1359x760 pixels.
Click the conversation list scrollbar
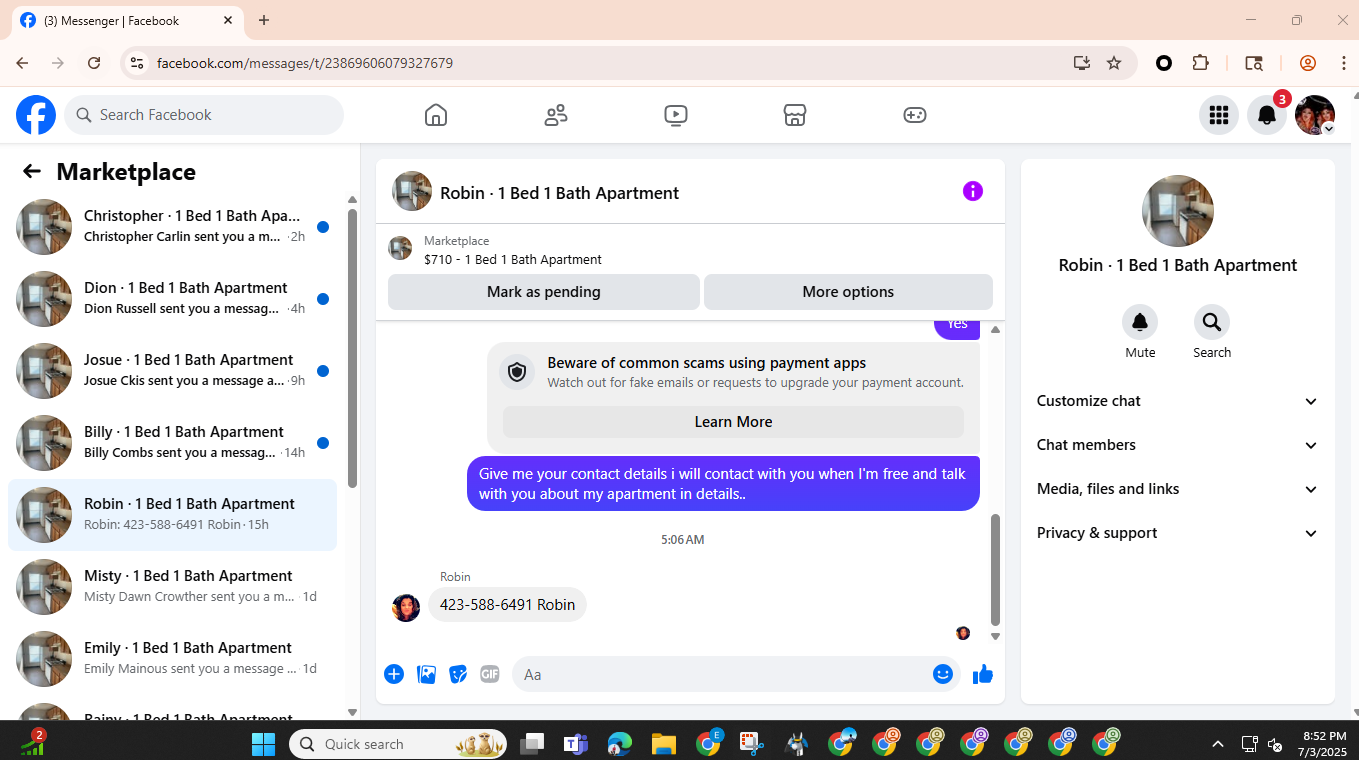pos(352,347)
